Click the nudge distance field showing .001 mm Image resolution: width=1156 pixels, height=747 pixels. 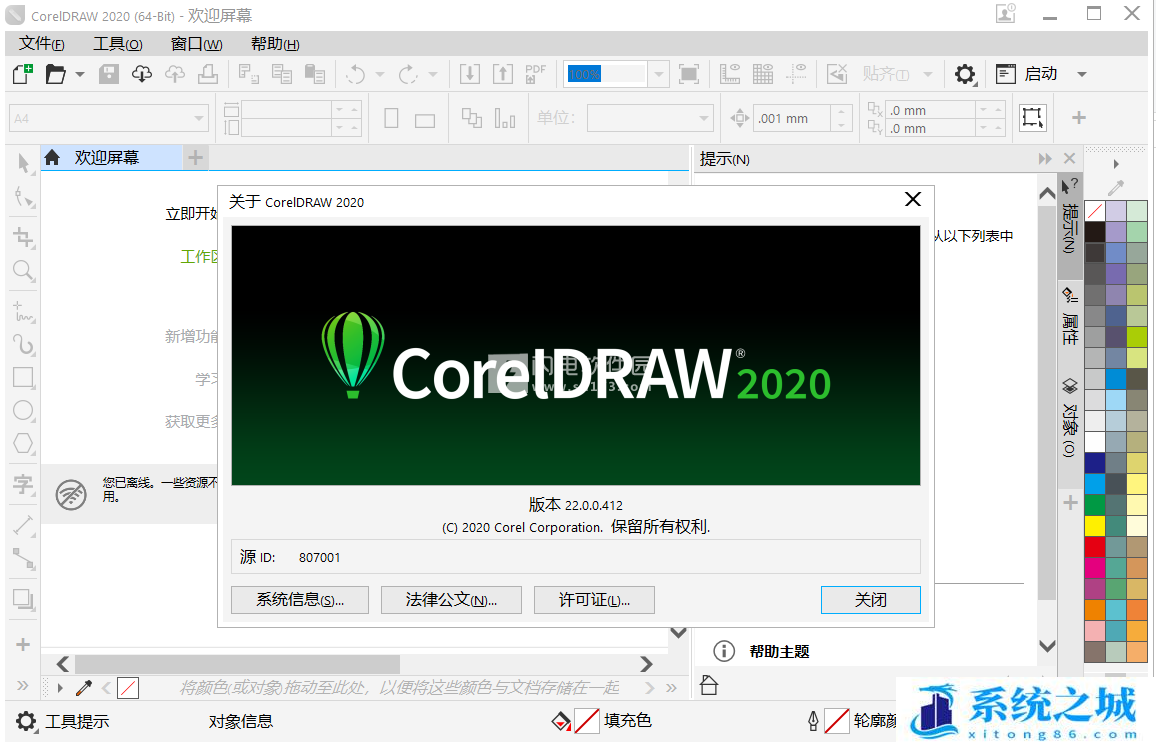(x=793, y=119)
